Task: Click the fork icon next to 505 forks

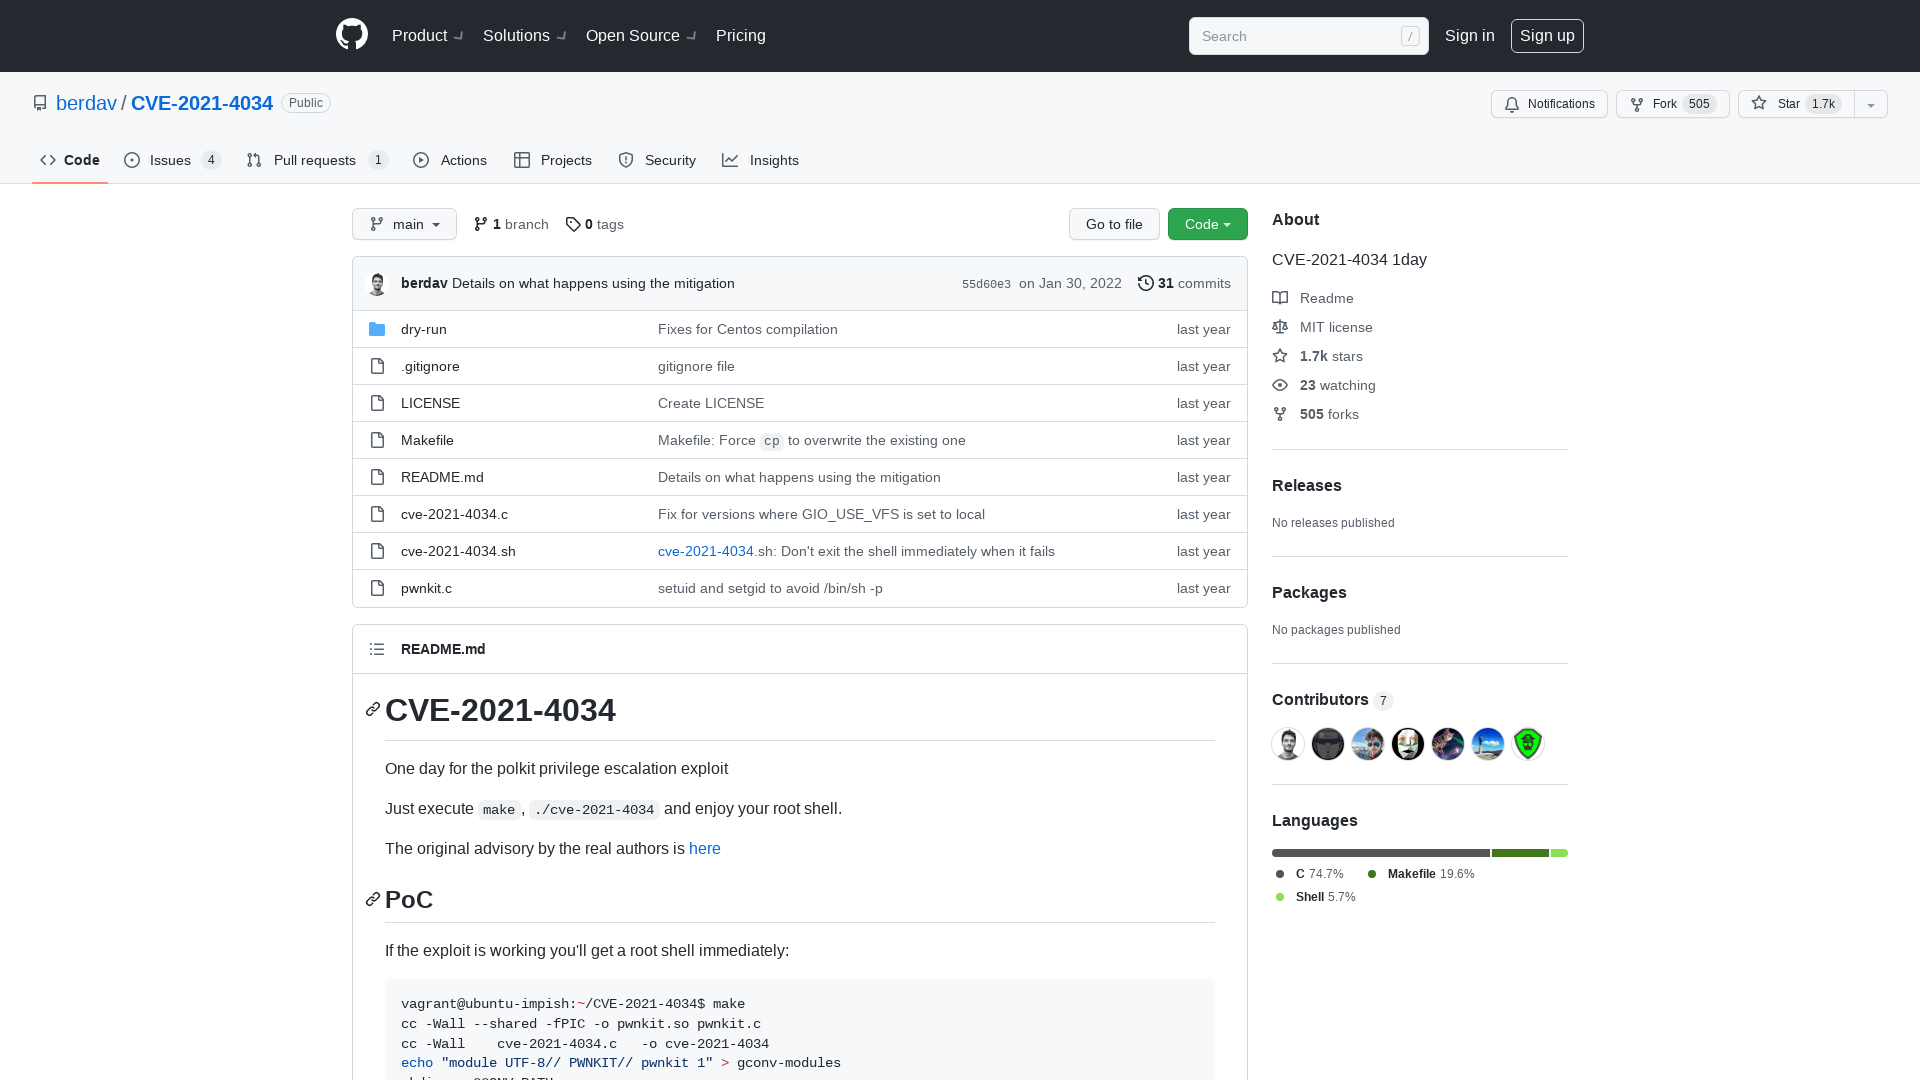Action: (1280, 414)
